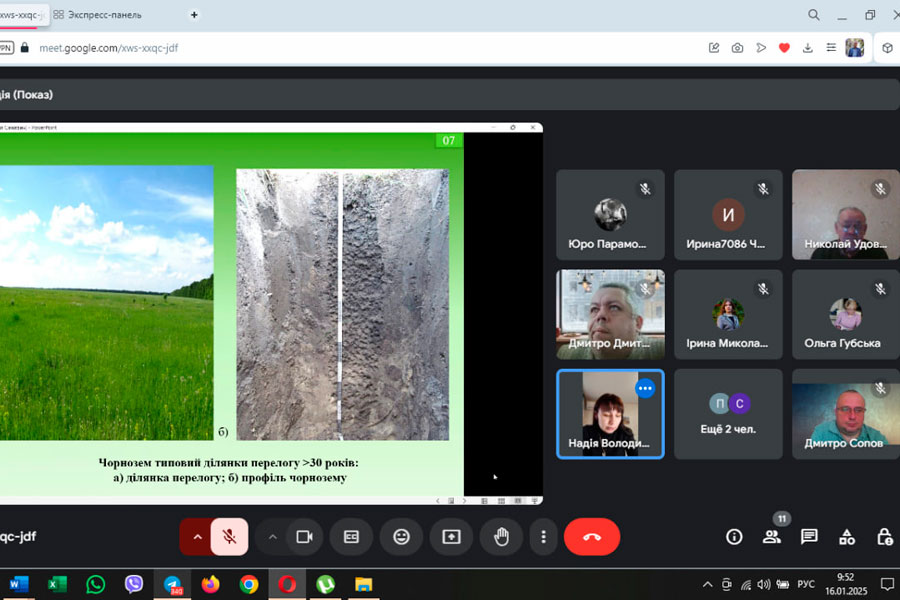Open the volume control in system tray
Viewport: 900px width, 600px height.
[x=763, y=584]
